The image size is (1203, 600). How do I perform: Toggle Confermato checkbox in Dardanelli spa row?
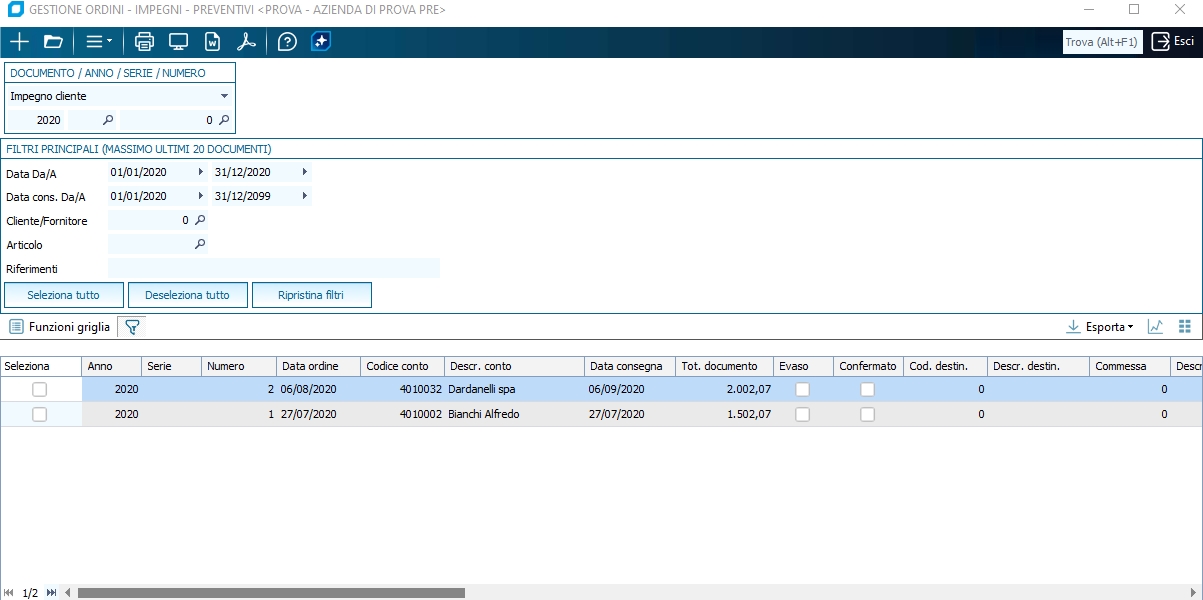click(868, 389)
